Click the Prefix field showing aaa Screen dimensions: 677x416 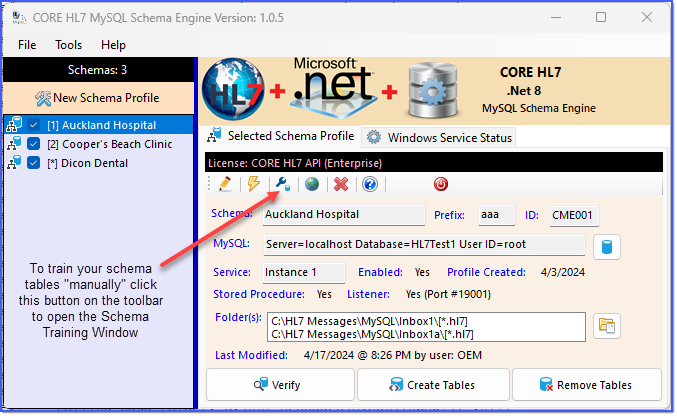tap(497, 215)
